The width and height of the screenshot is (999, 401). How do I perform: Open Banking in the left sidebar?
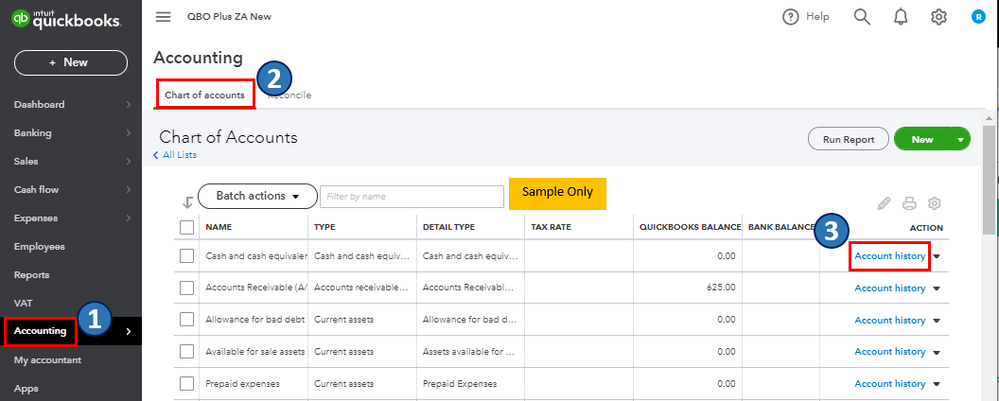tap(34, 132)
